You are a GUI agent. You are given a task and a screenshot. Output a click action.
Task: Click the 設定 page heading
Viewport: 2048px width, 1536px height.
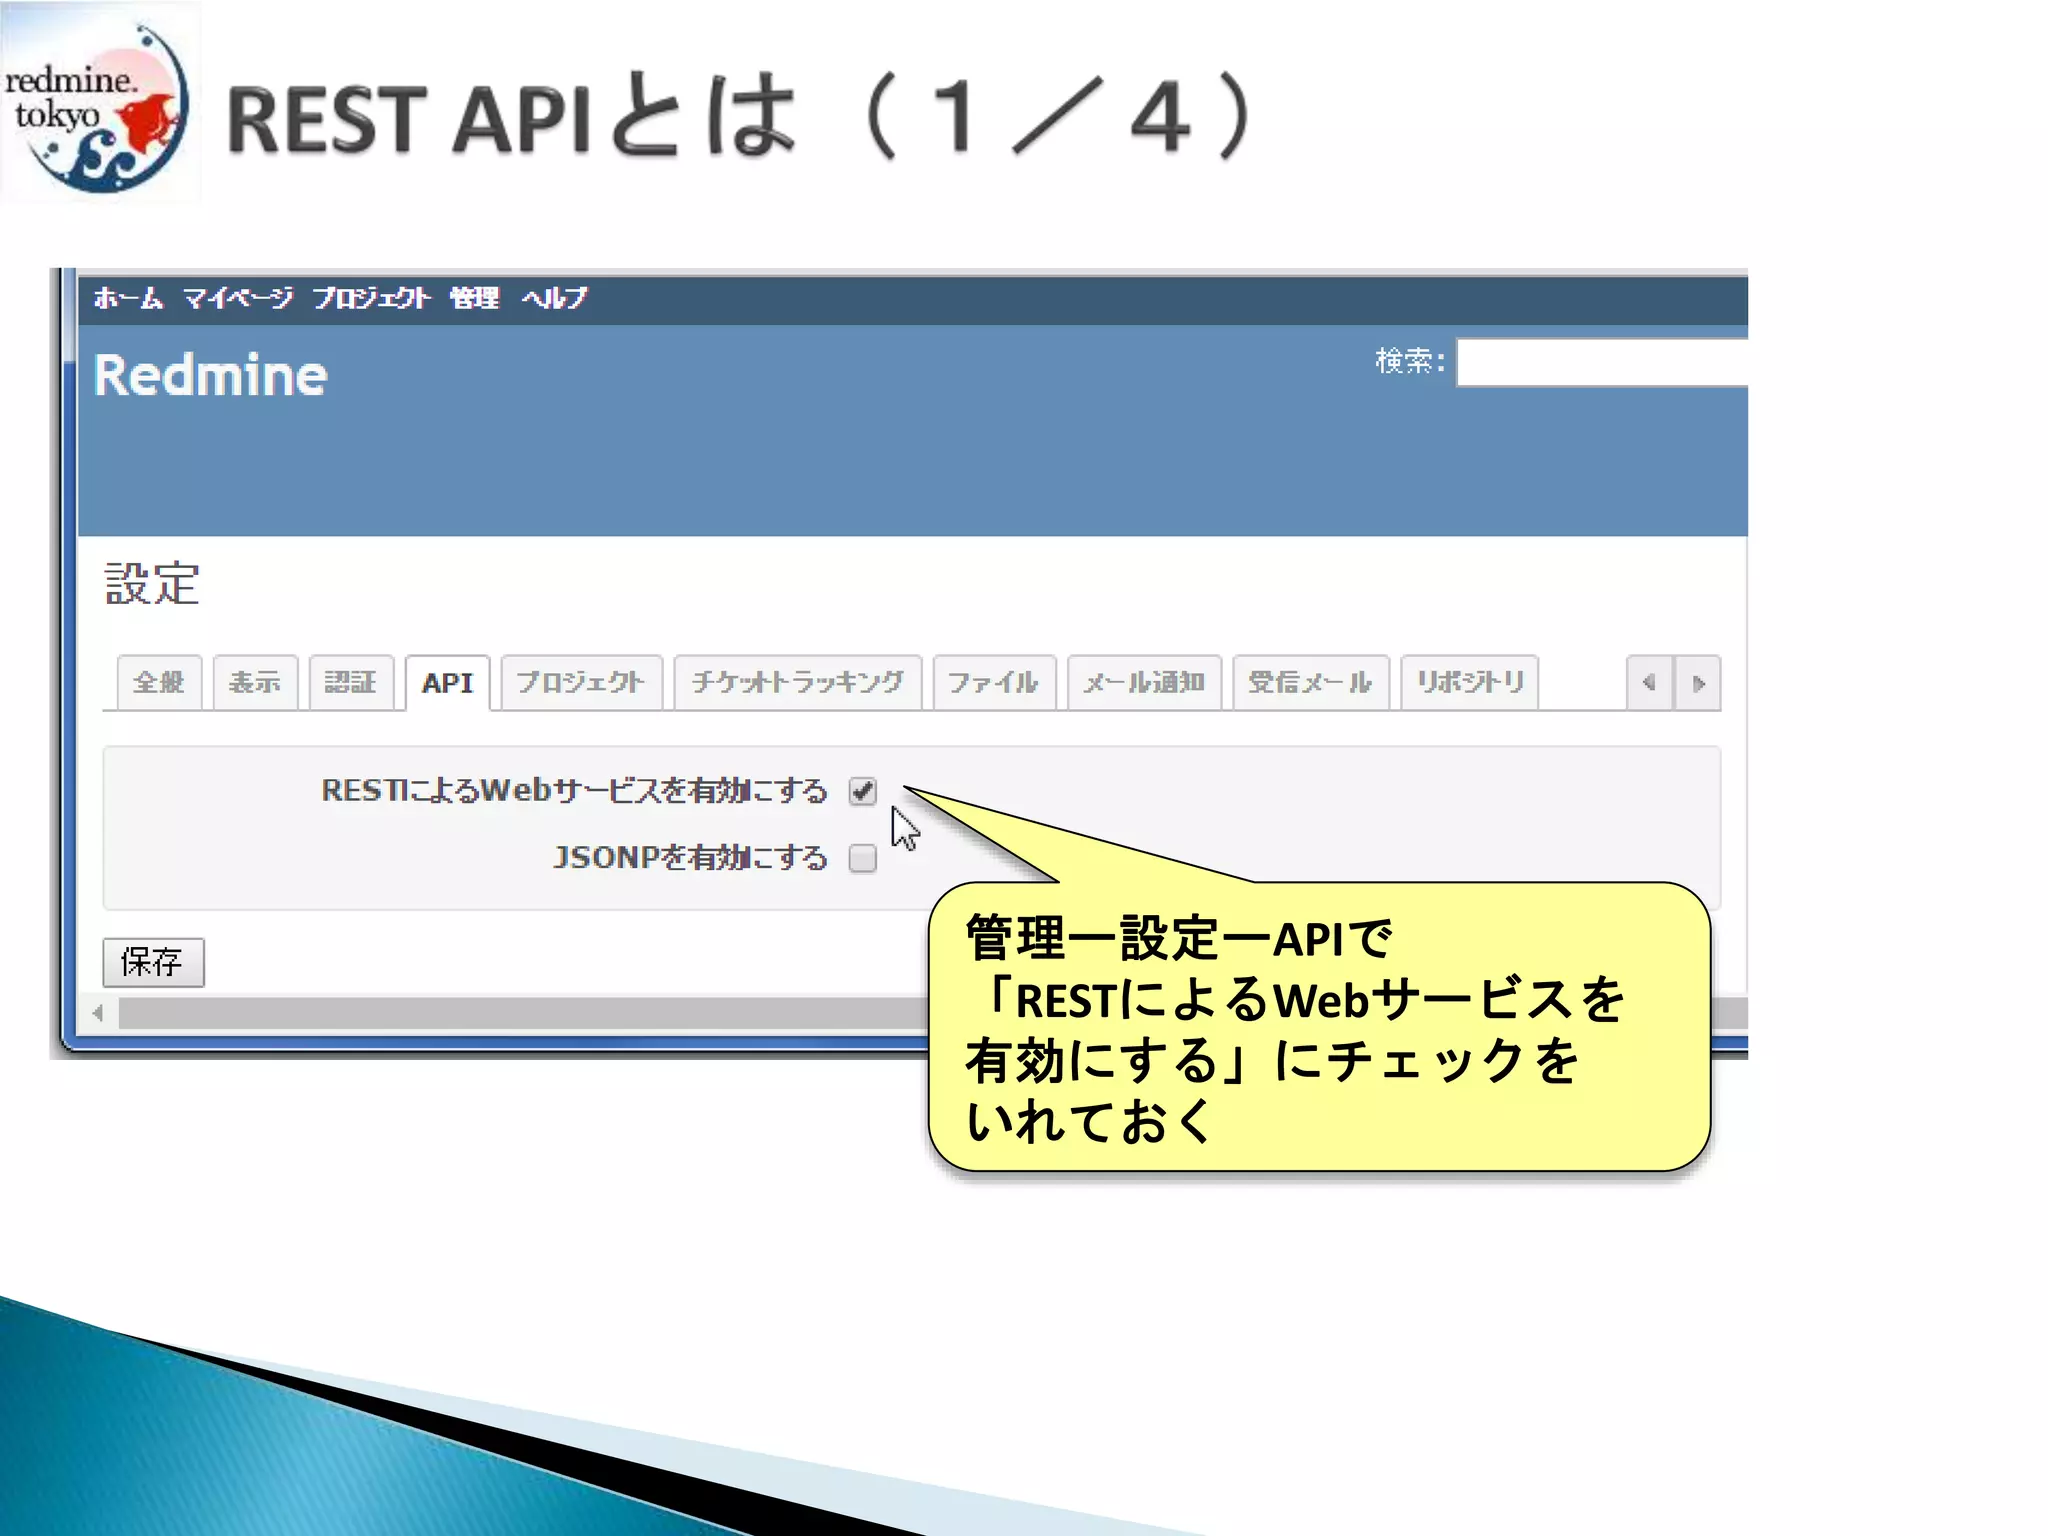pos(152,584)
